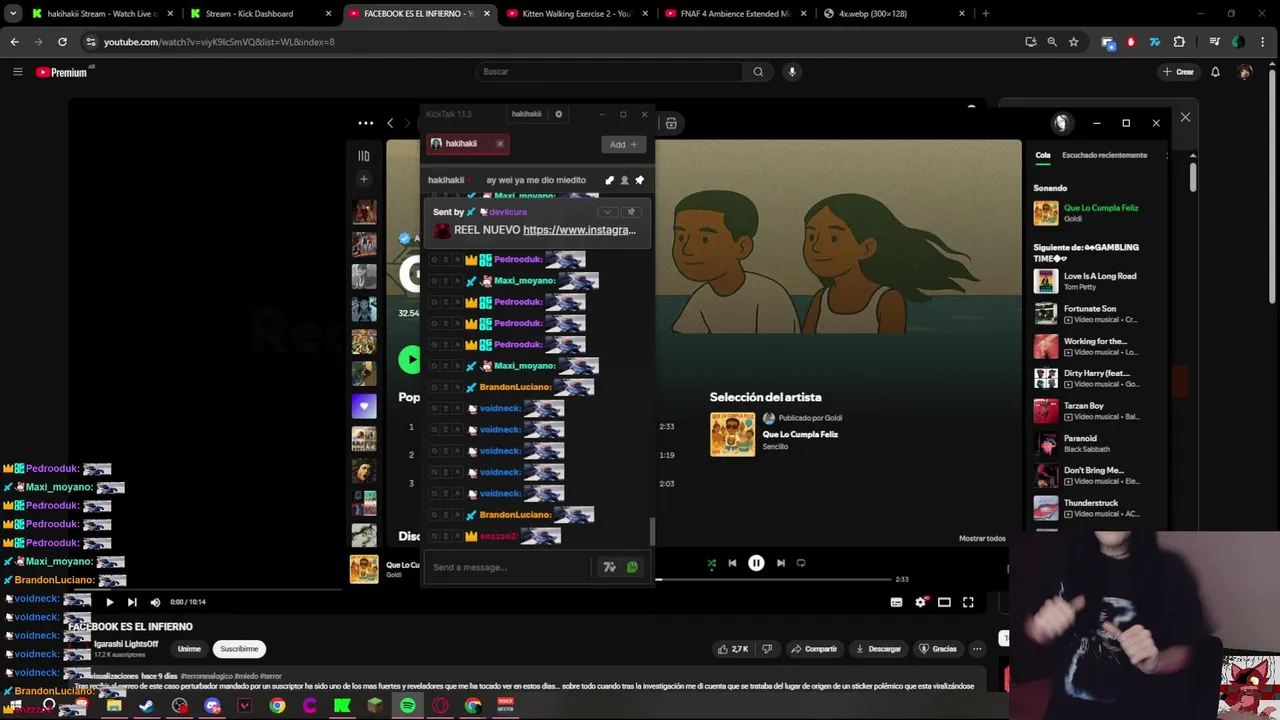Click the 7TV extension icon in Chrome toolbar
The height and width of the screenshot is (720, 1280).
click(x=1155, y=42)
